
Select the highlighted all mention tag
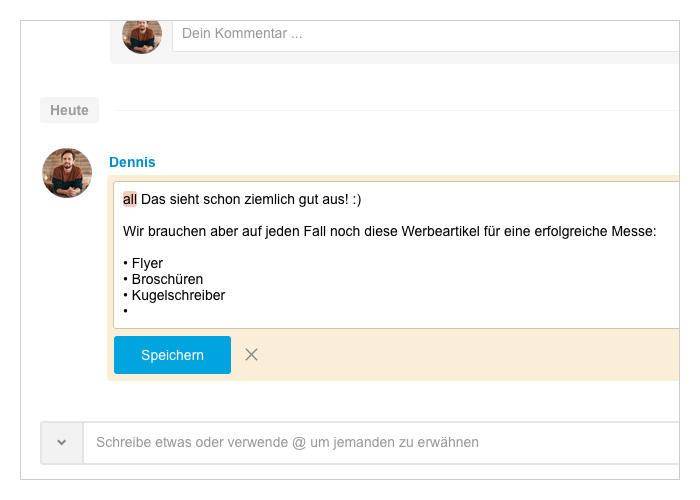129,199
